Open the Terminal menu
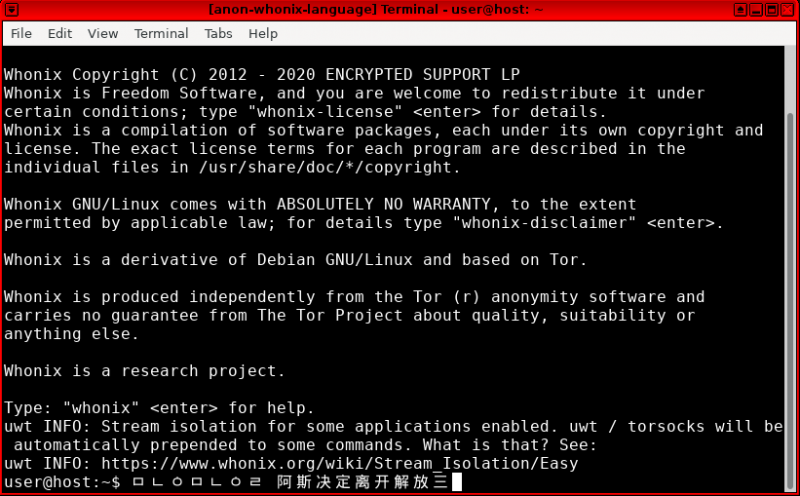This screenshot has width=800, height=496. [161, 34]
